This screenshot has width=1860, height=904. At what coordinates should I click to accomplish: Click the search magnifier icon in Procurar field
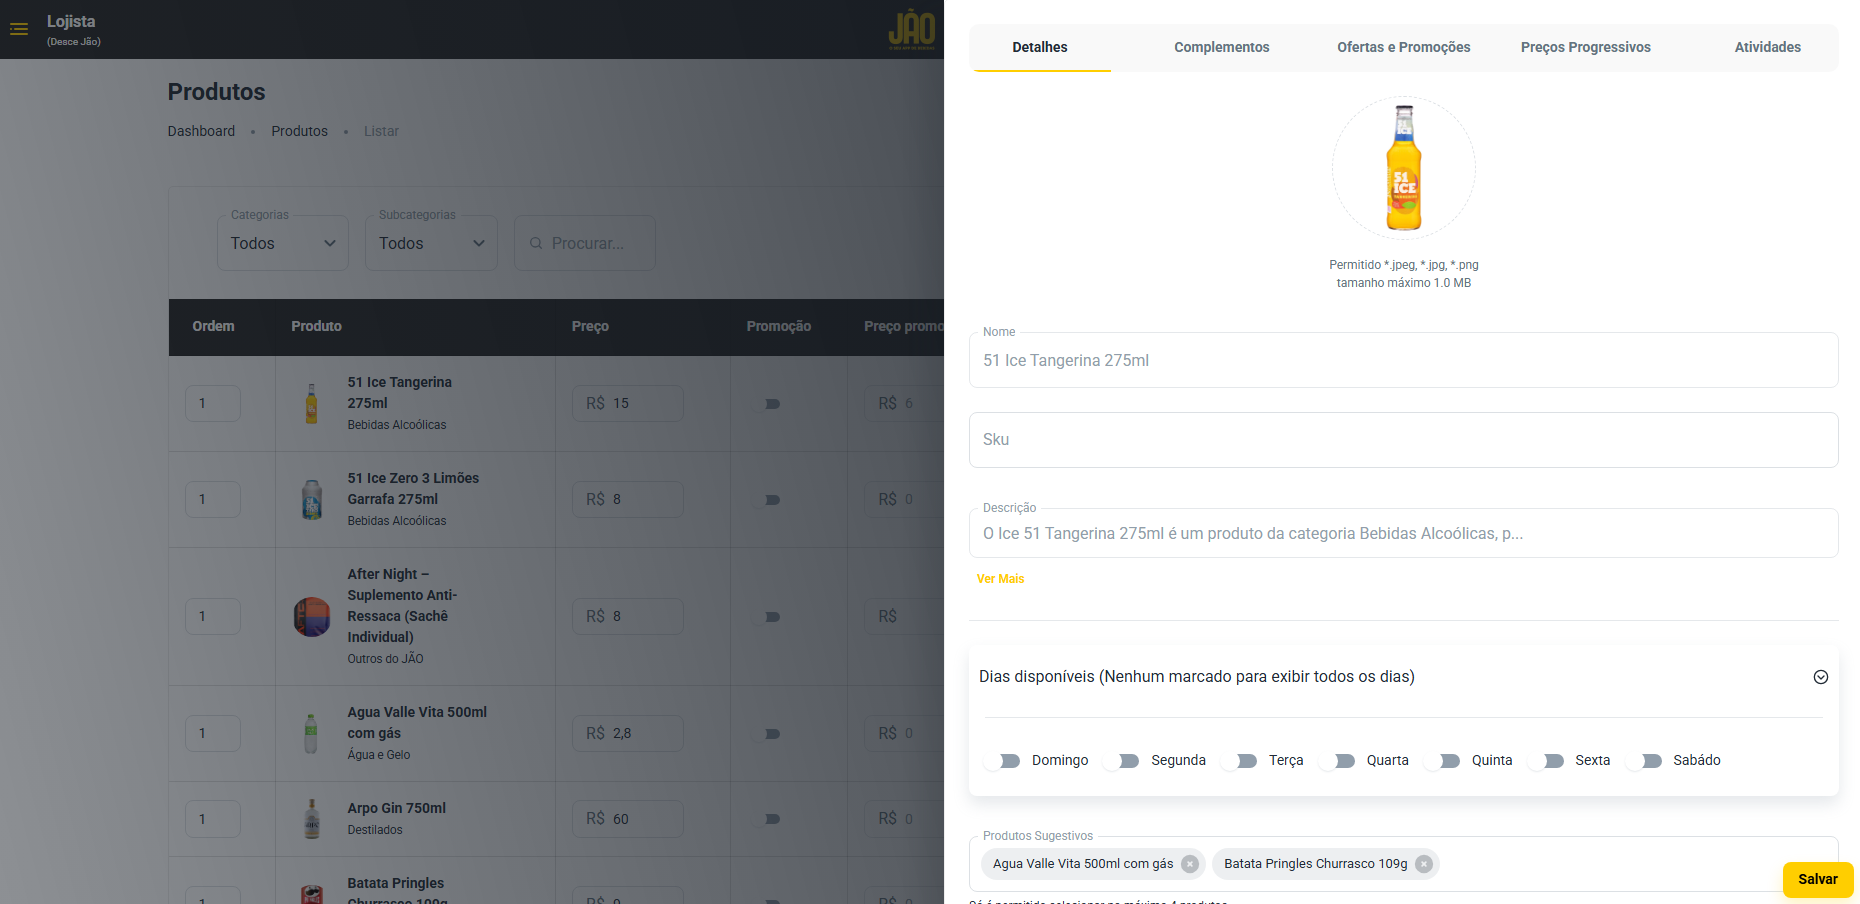pos(536,243)
